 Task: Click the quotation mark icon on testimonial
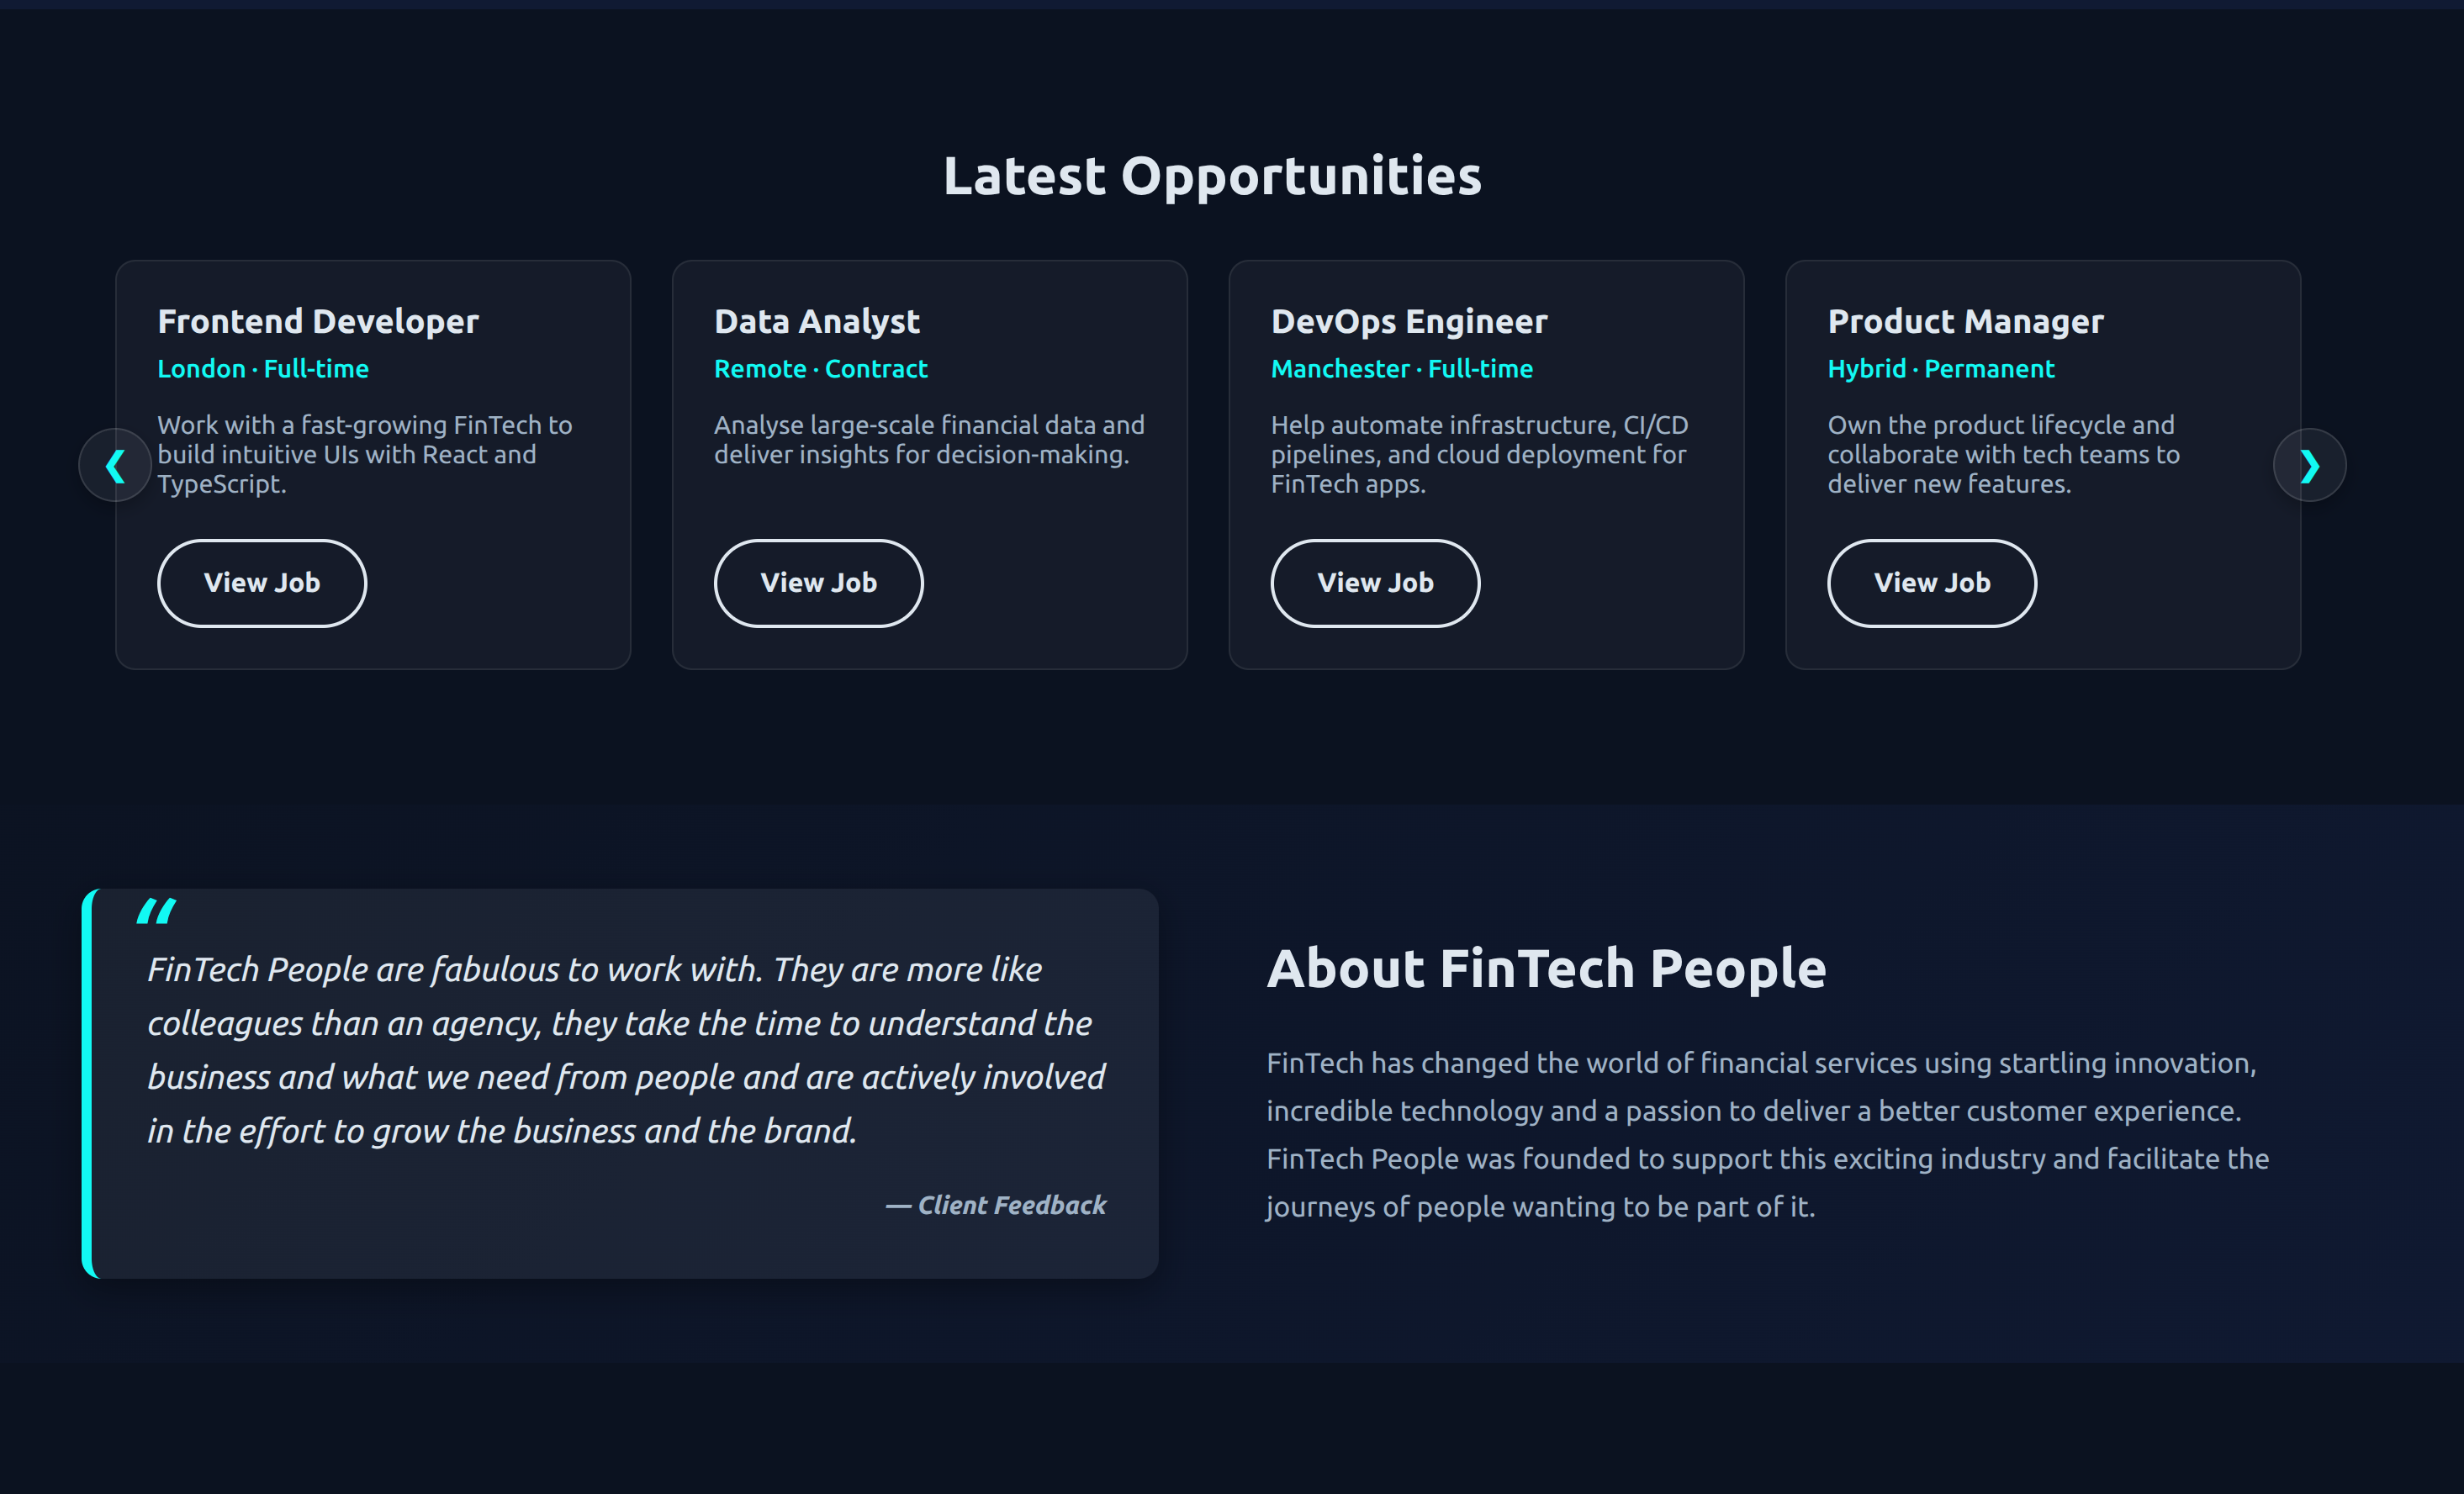(159, 911)
